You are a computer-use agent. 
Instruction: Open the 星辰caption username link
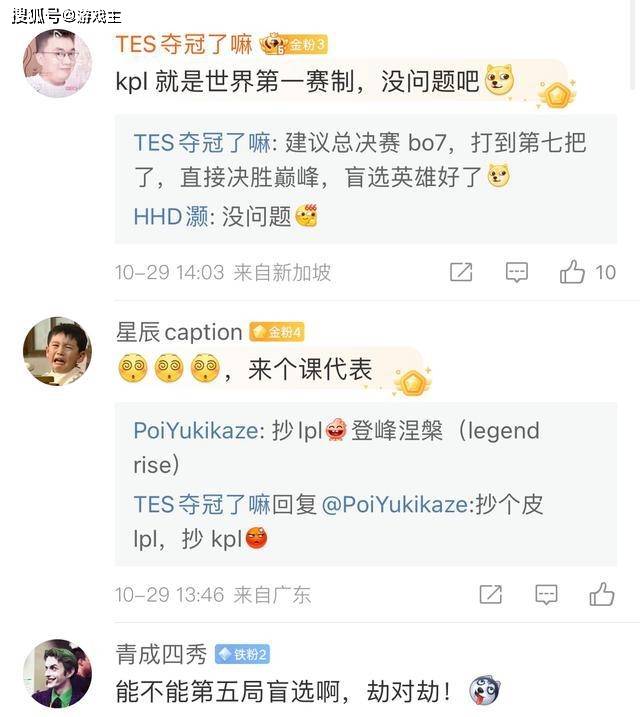[x=179, y=332]
